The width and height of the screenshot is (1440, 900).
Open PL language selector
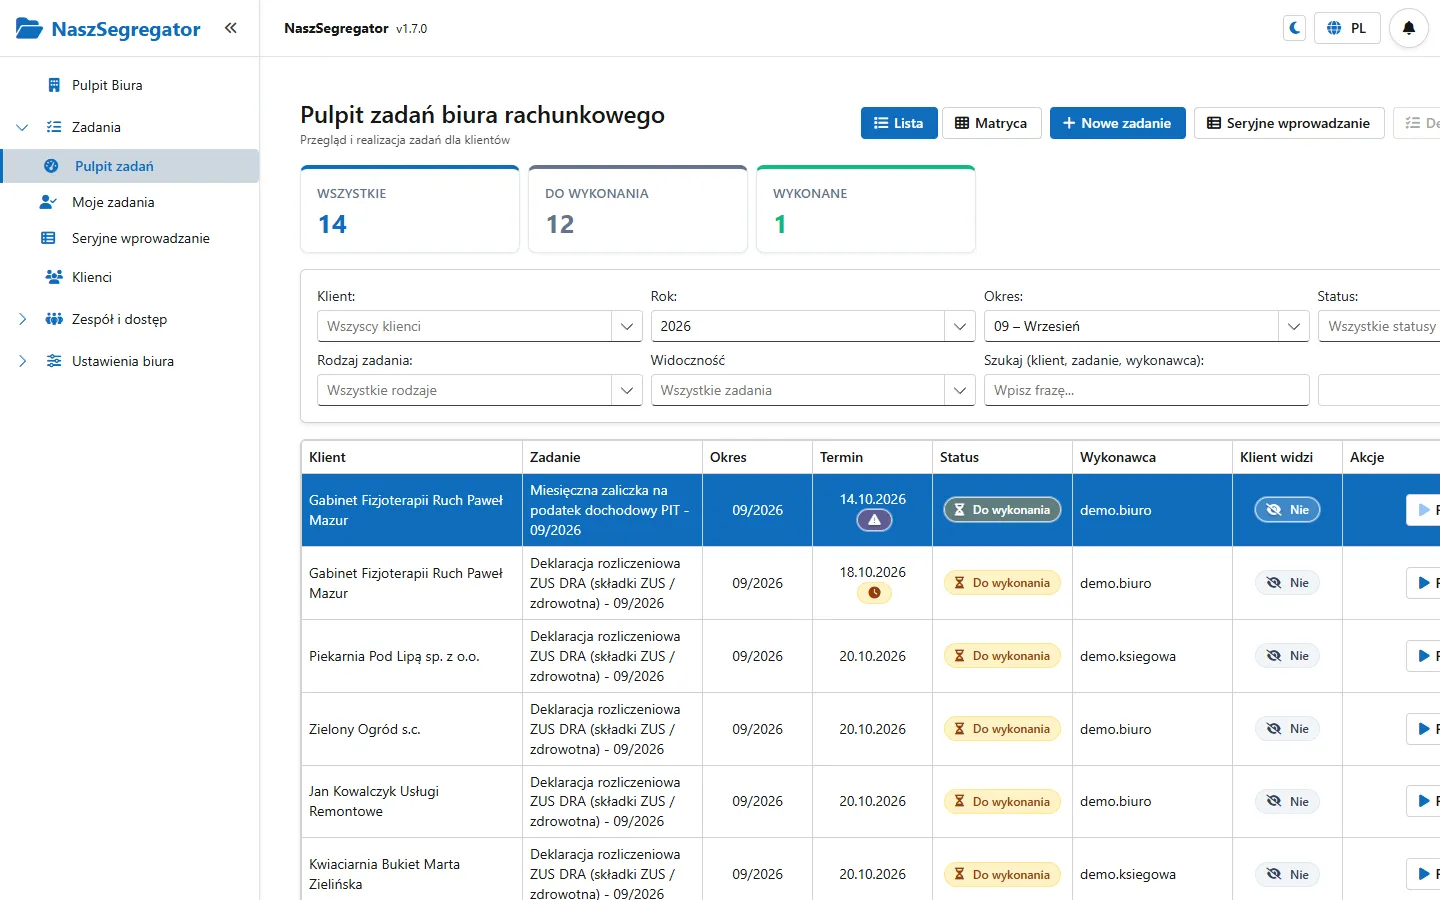(x=1347, y=28)
